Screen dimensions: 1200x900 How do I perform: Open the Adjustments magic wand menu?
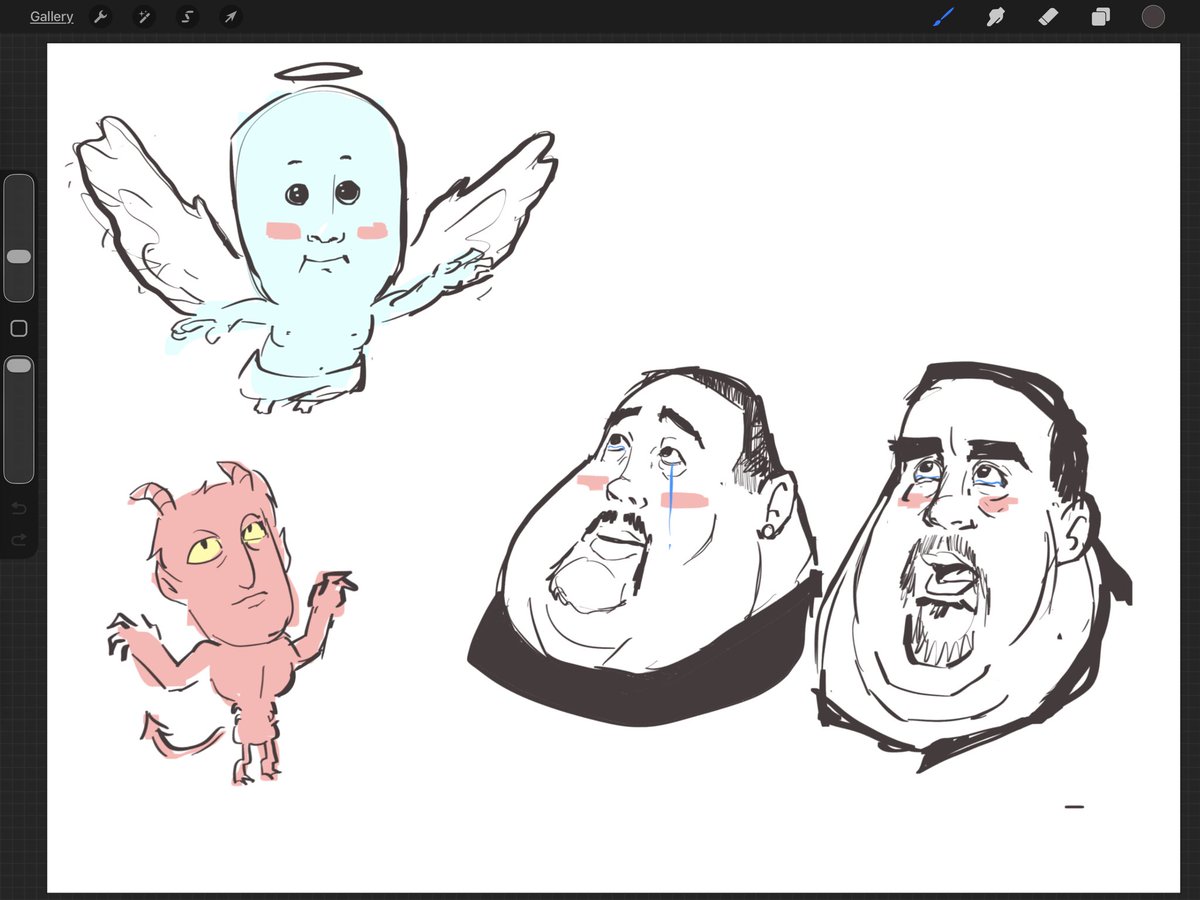point(144,16)
